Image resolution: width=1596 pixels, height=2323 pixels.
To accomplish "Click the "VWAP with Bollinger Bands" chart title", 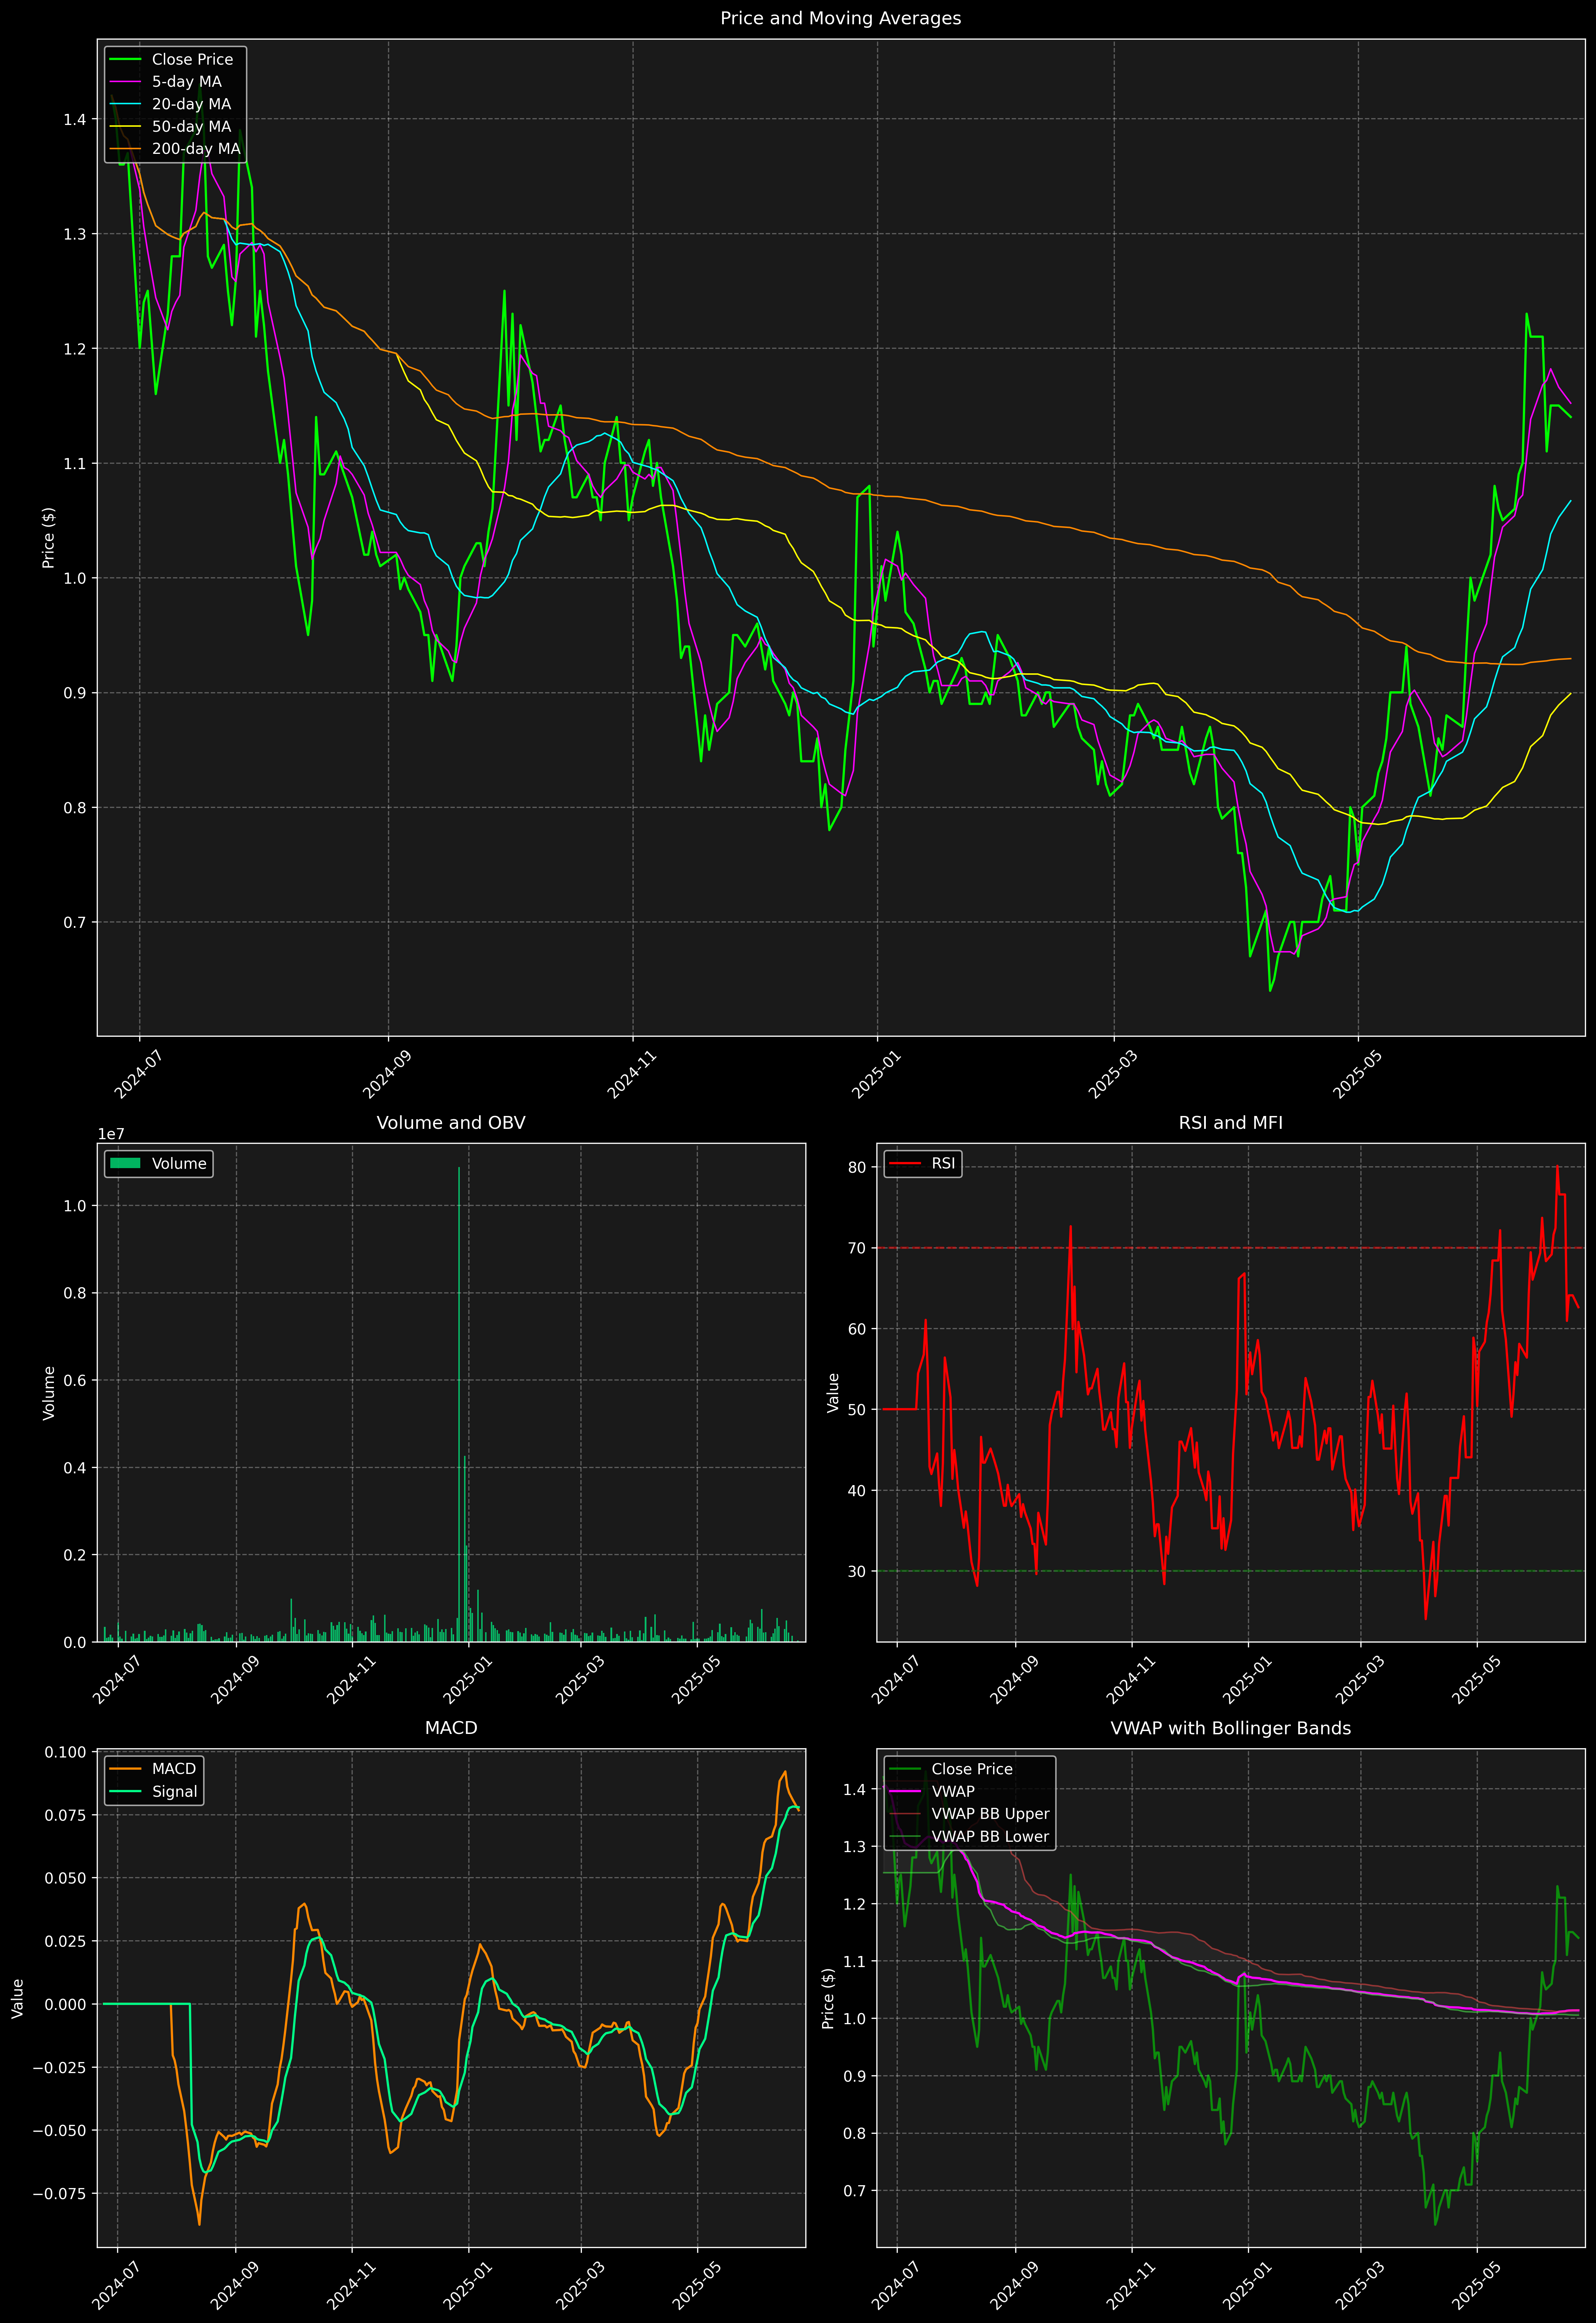I will (x=1230, y=1728).
